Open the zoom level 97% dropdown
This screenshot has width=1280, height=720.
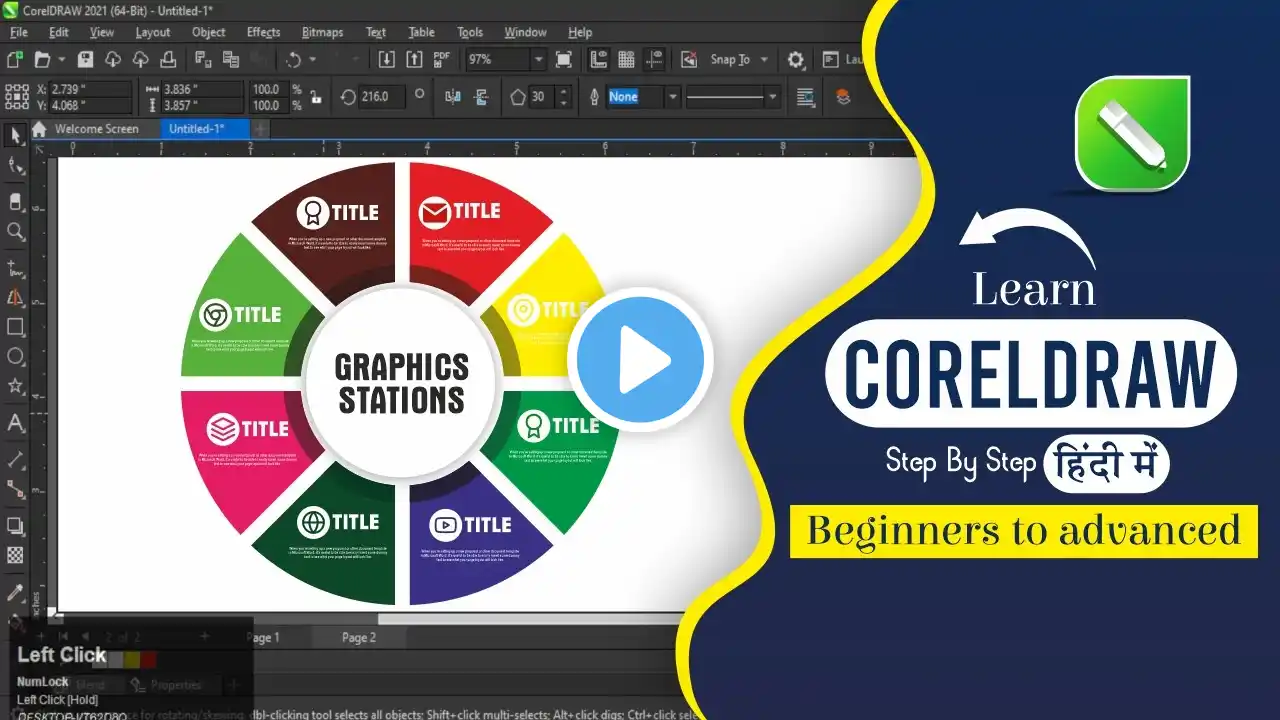point(538,60)
